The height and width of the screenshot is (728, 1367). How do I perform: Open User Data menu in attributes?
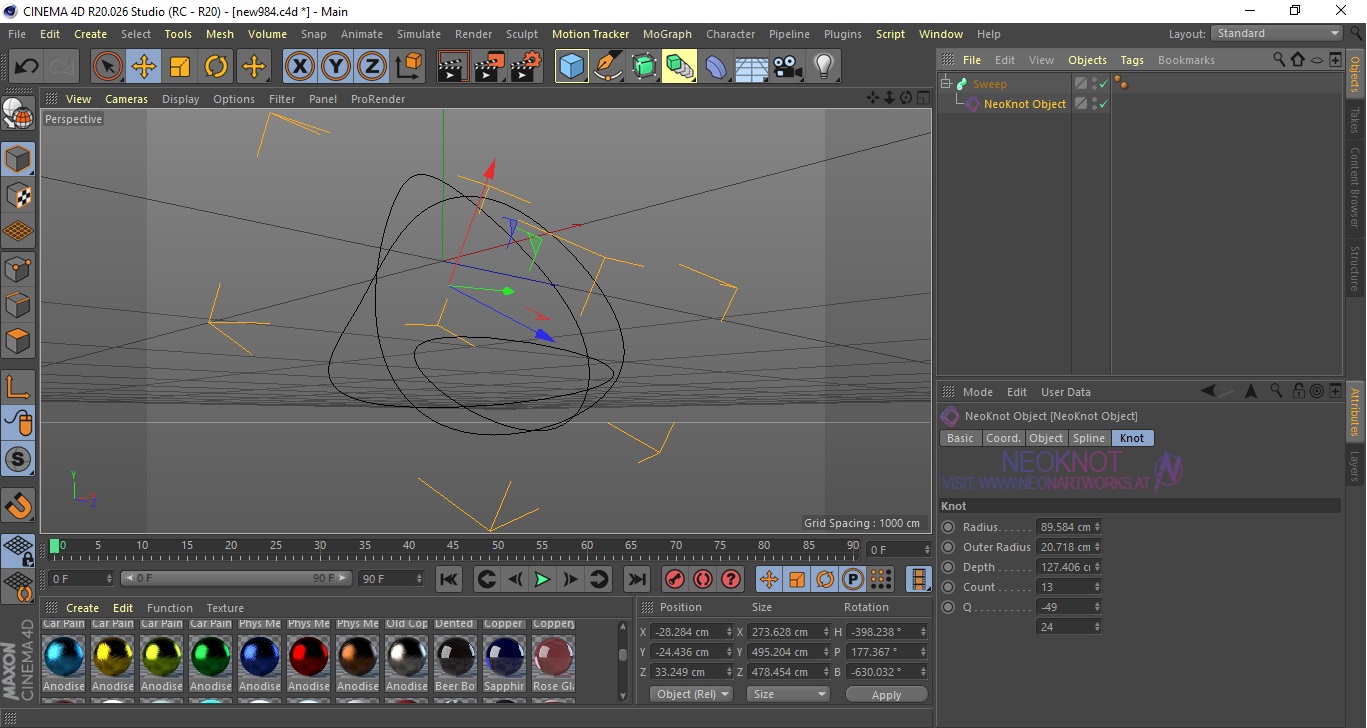click(1066, 392)
